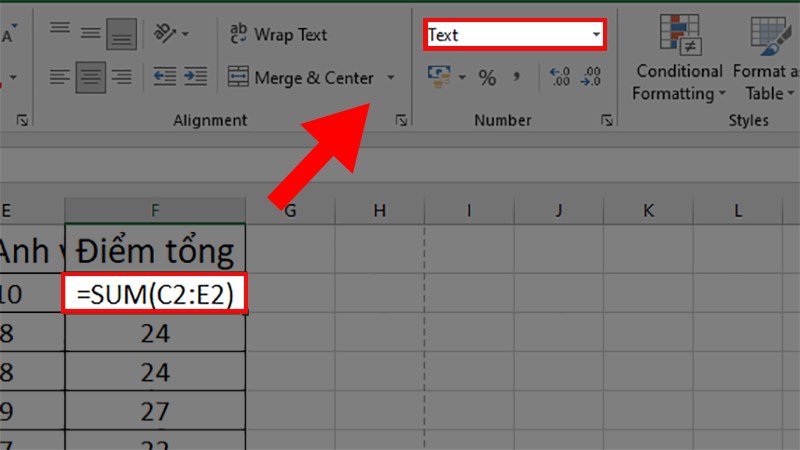This screenshot has width=800, height=450.
Task: Select the cell with =SUM(C2:E2)
Action: tap(155, 294)
